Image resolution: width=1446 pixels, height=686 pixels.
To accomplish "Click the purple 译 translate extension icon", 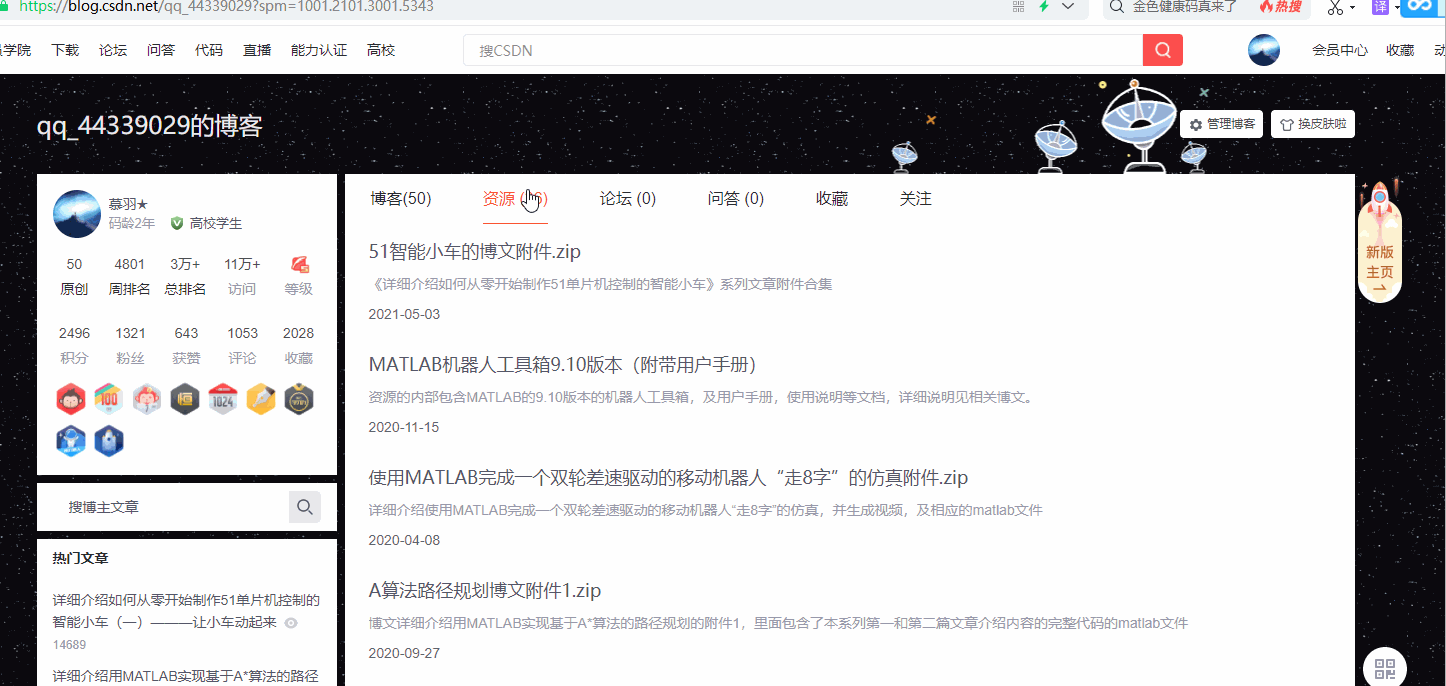I will [1381, 7].
